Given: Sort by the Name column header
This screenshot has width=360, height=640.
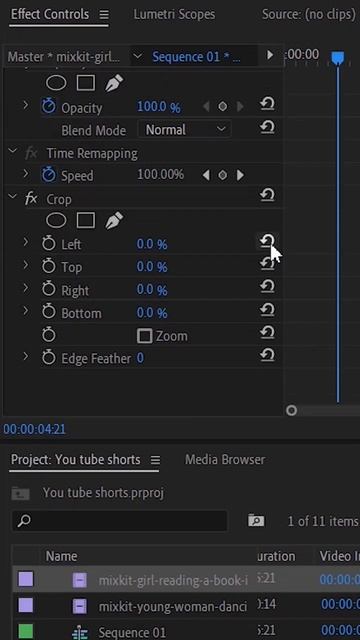Looking at the screenshot, I should (x=61, y=556).
